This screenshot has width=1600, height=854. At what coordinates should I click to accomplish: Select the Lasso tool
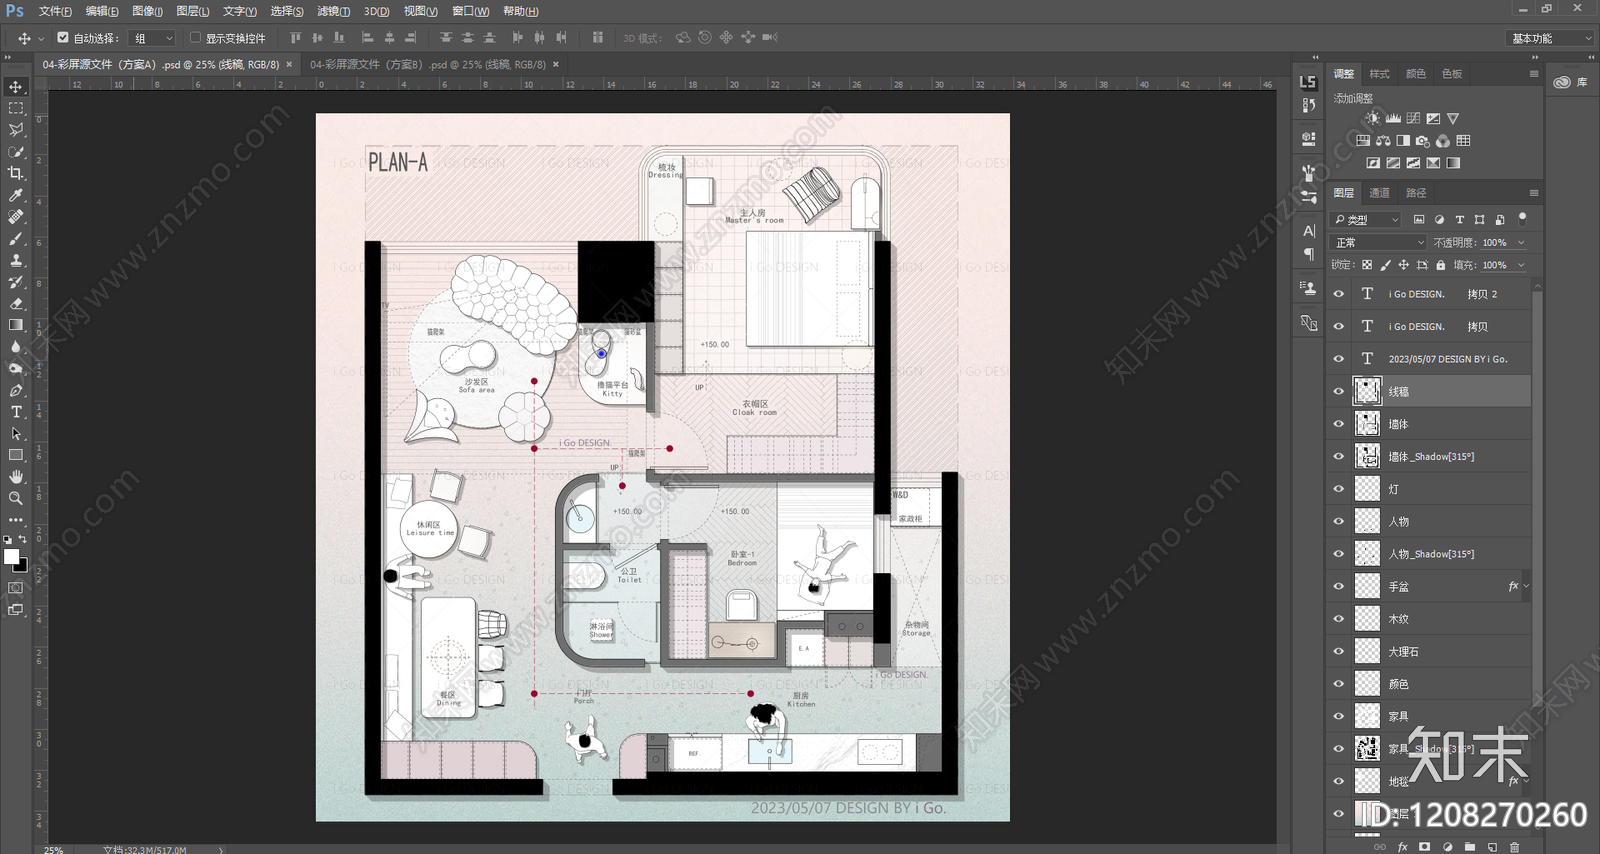pos(16,130)
